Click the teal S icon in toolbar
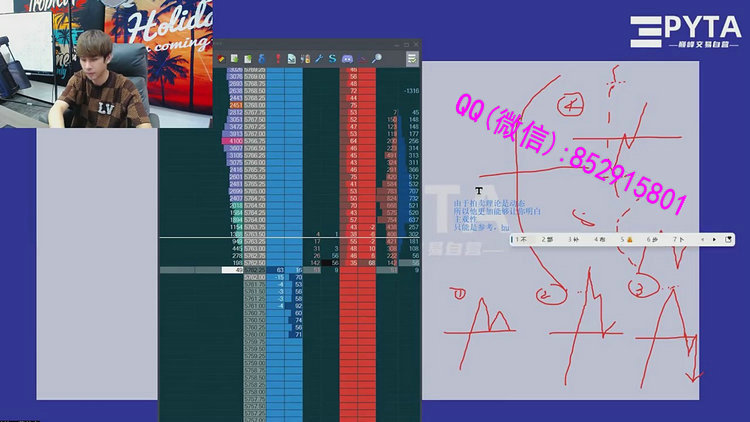This screenshot has width=750, height=422. coord(332,59)
